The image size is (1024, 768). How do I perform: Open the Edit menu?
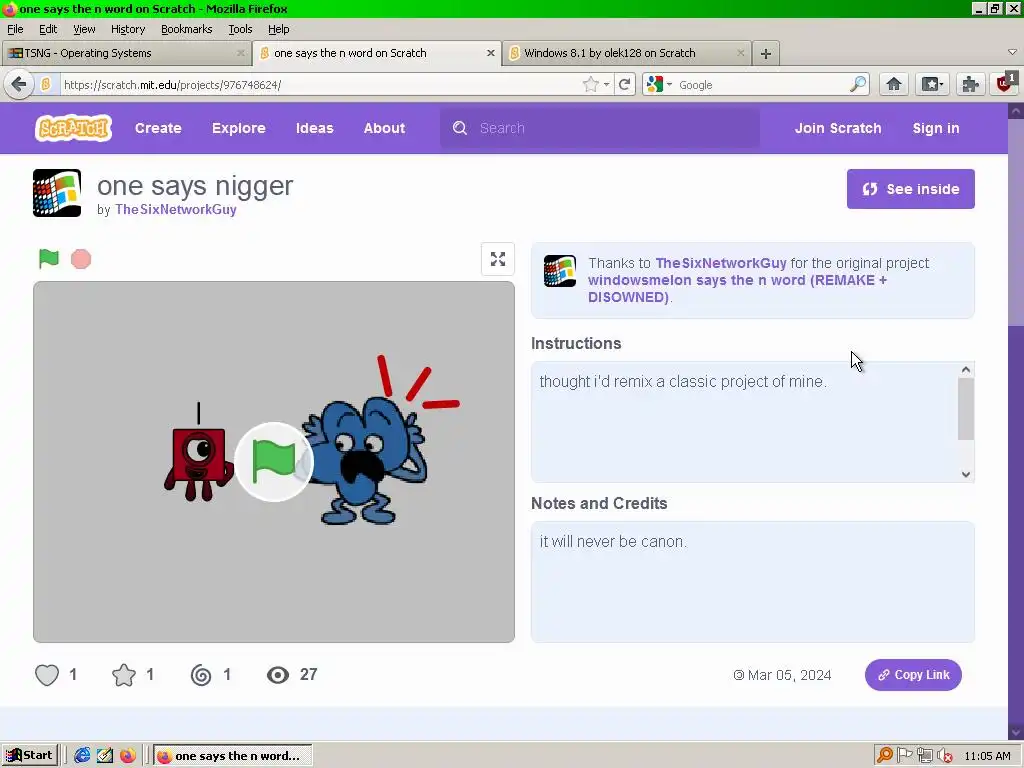coord(48,29)
